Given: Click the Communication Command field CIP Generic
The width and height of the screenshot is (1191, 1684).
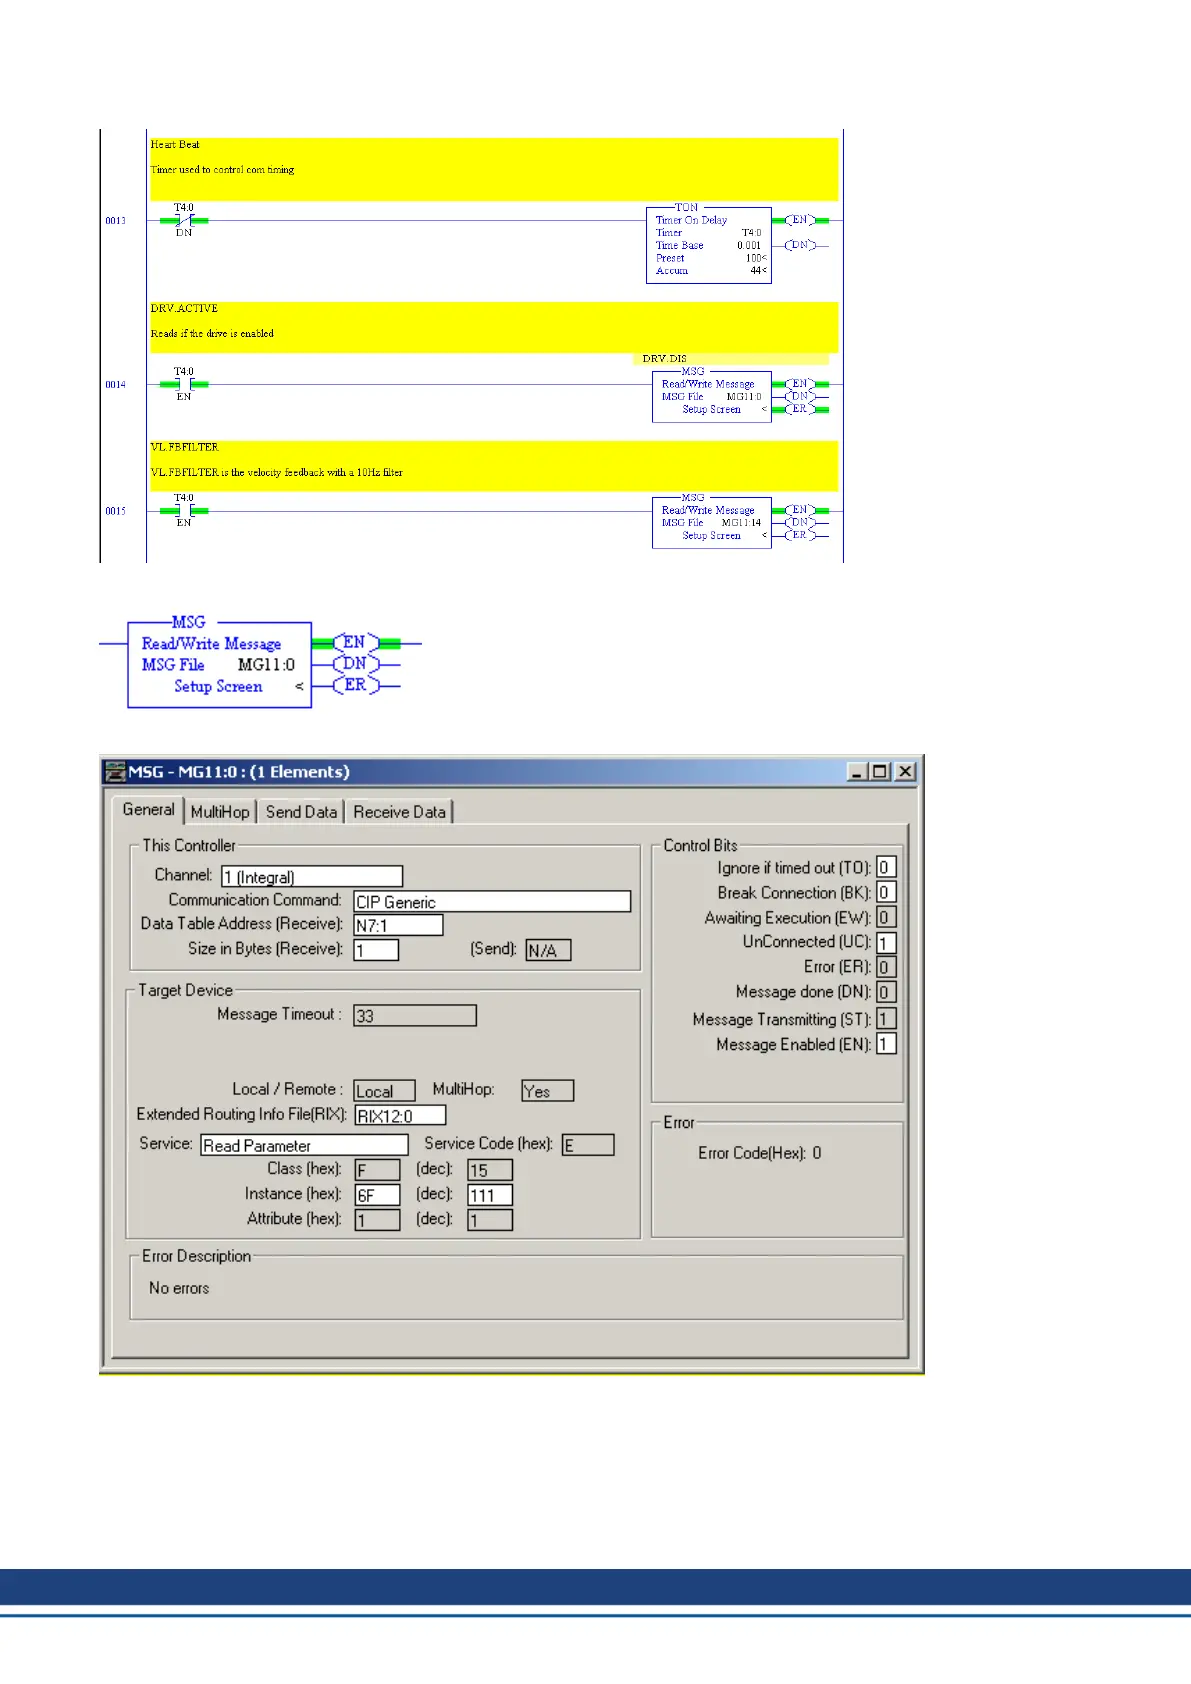Looking at the screenshot, I should (x=492, y=902).
